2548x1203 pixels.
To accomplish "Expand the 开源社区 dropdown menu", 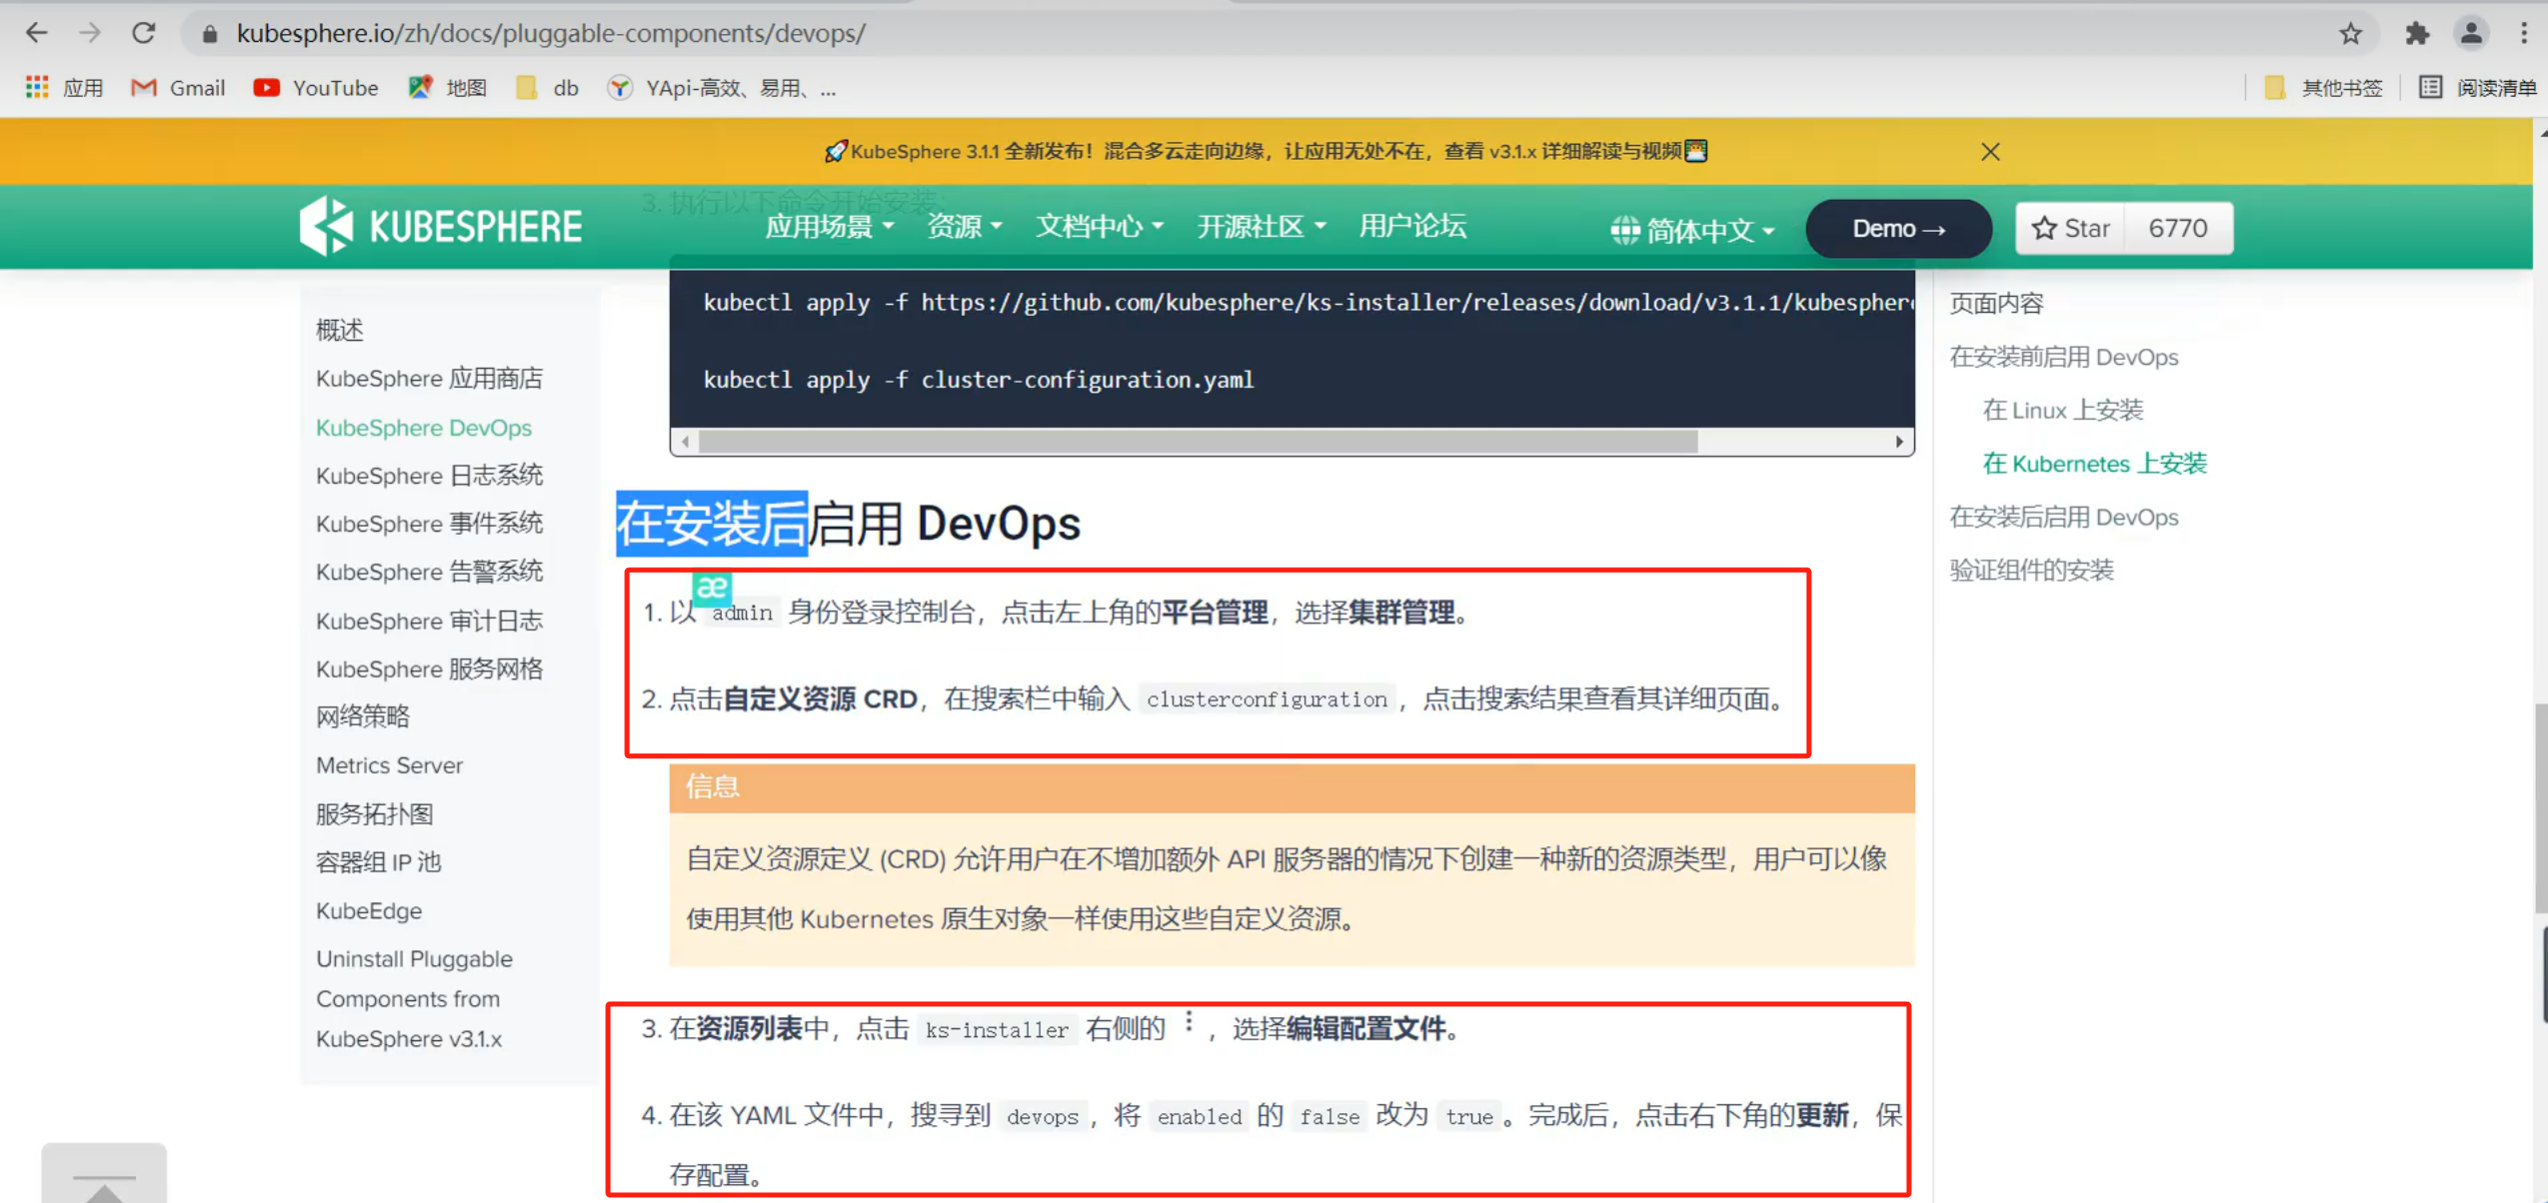I will coord(1262,227).
